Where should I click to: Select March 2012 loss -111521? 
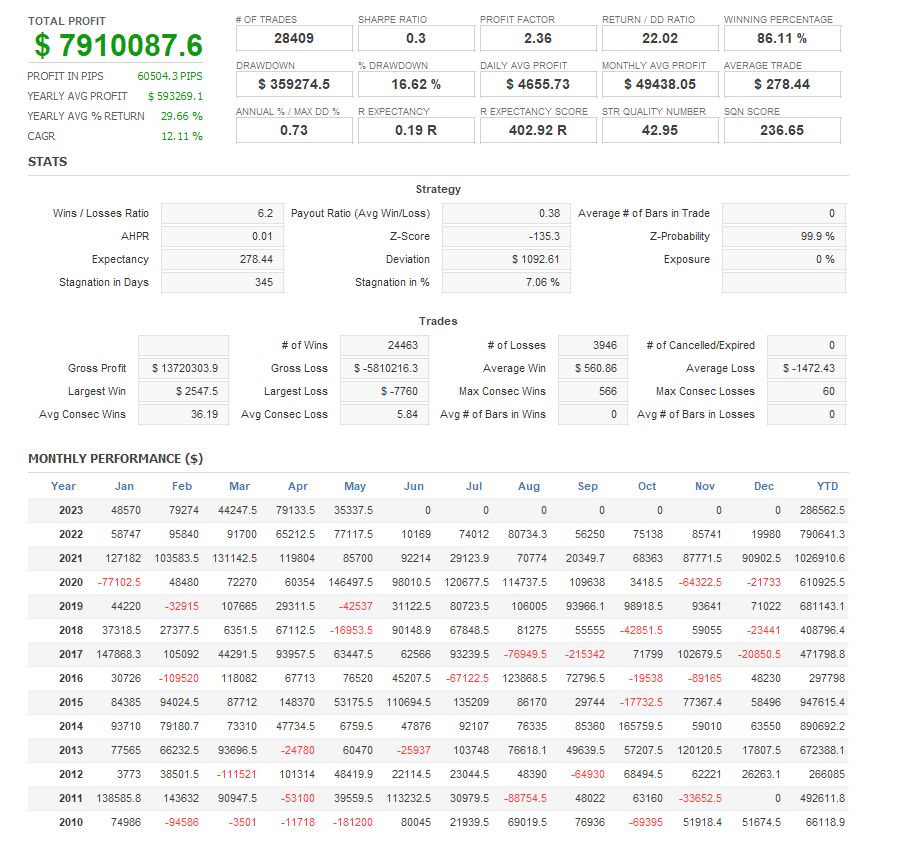[x=236, y=775]
